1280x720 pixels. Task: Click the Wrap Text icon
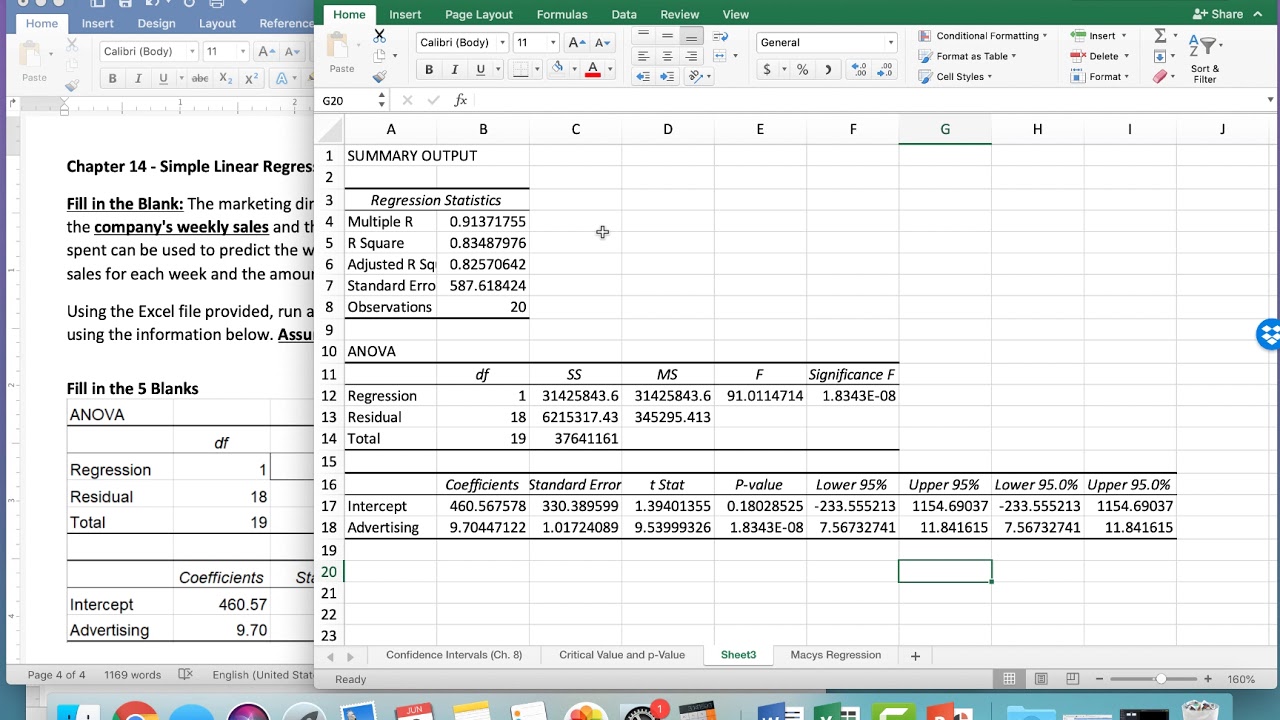click(x=720, y=36)
